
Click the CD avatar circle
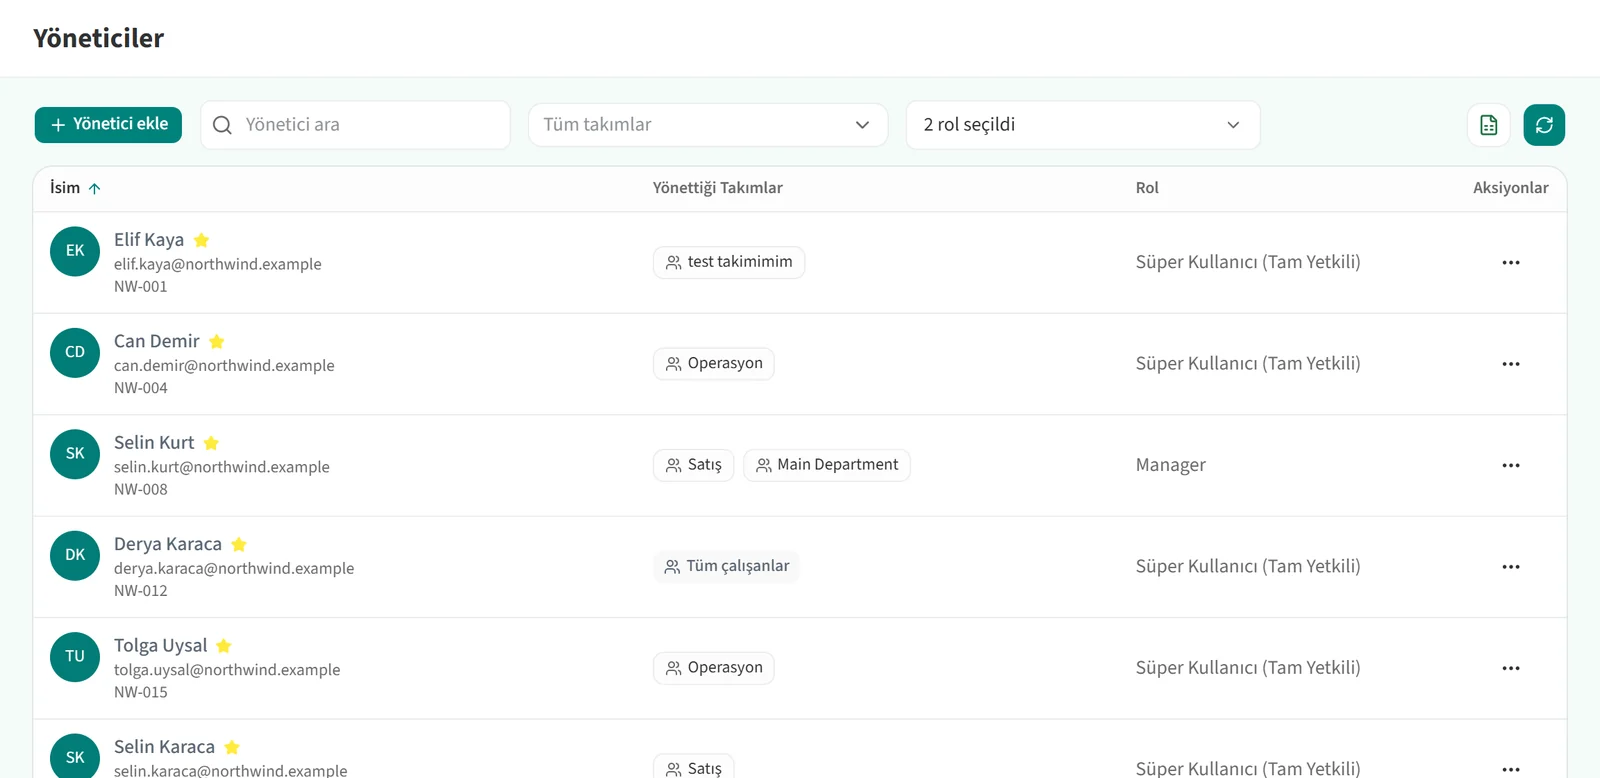pyautogui.click(x=75, y=352)
